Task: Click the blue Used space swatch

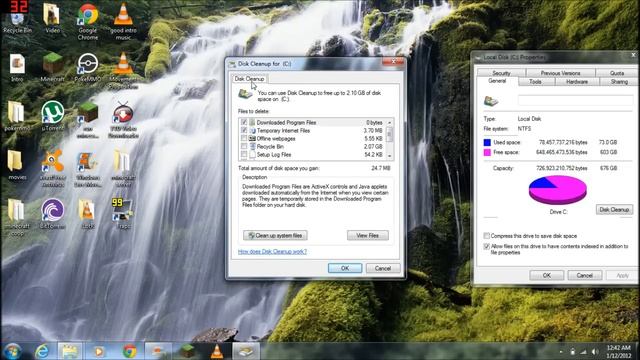Action: click(x=487, y=142)
